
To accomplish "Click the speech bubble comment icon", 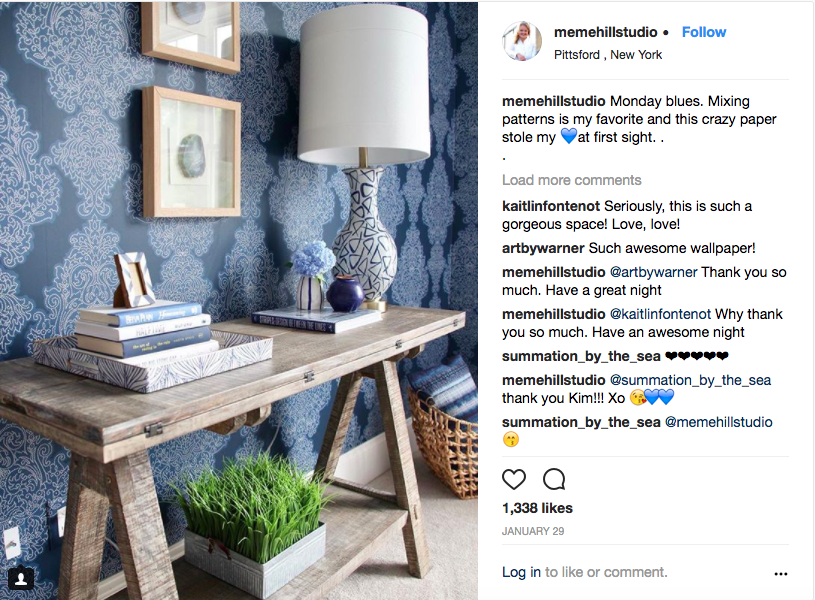I will pyautogui.click(x=554, y=479).
